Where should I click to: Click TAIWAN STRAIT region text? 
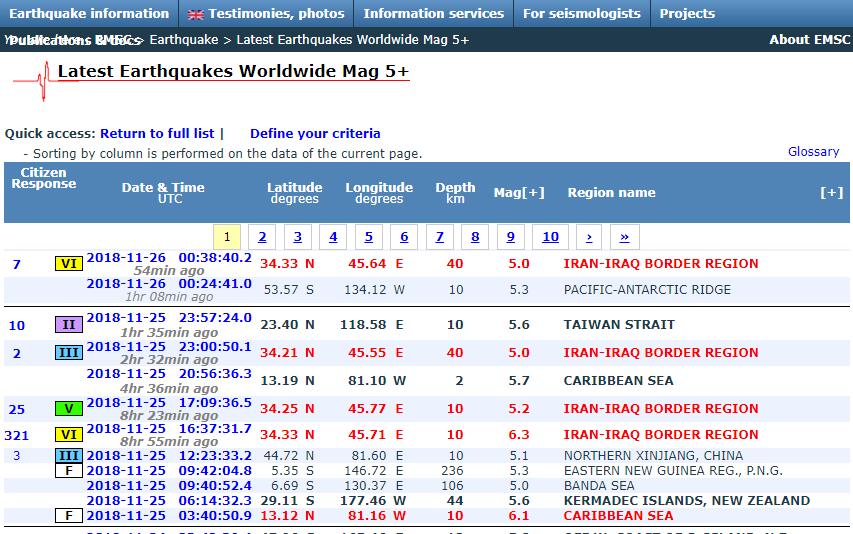coord(619,325)
